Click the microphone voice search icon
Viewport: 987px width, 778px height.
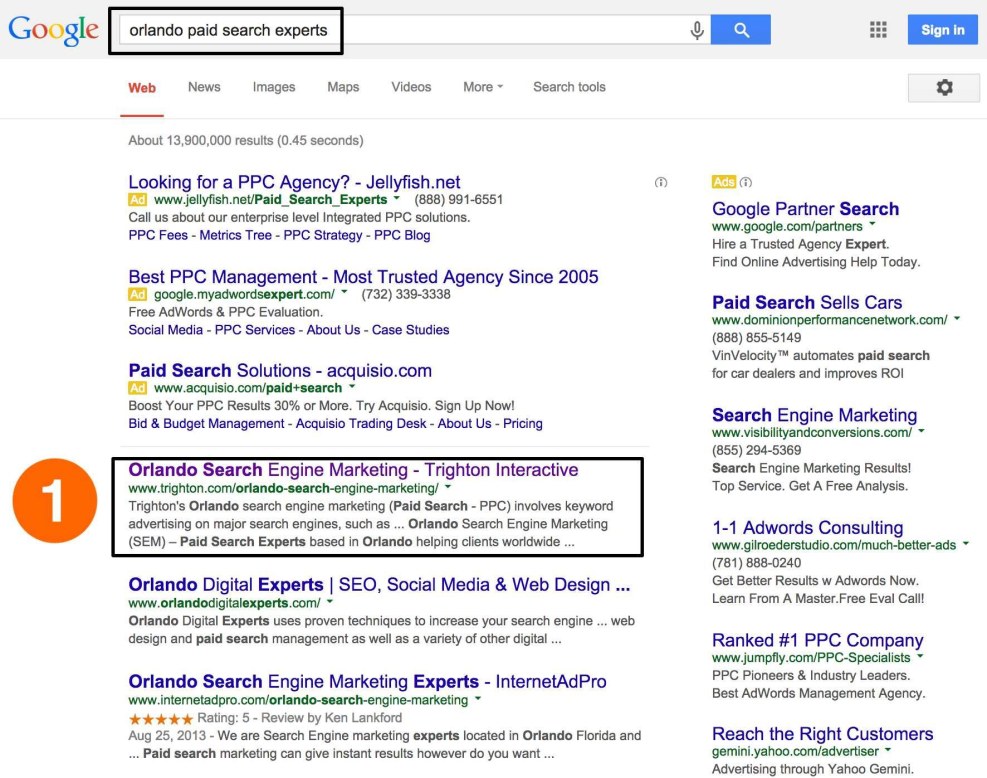tap(697, 31)
